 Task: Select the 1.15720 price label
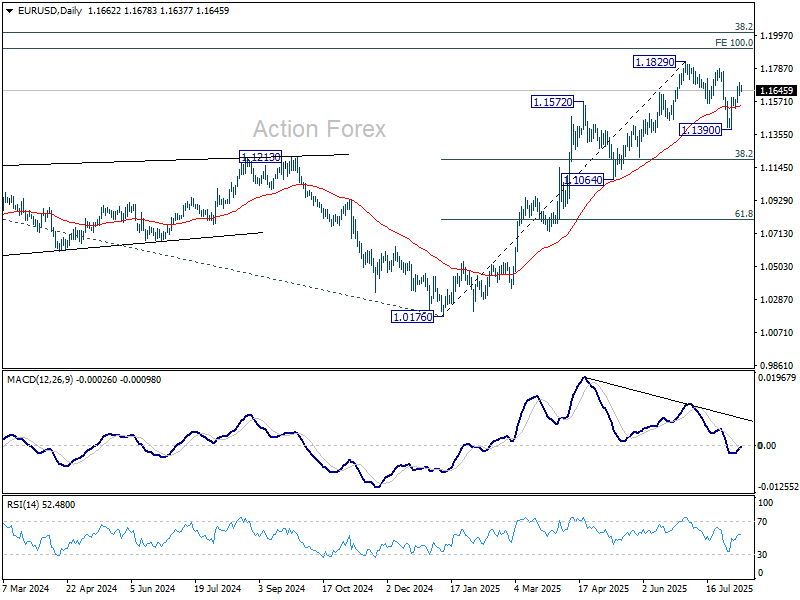(x=553, y=102)
